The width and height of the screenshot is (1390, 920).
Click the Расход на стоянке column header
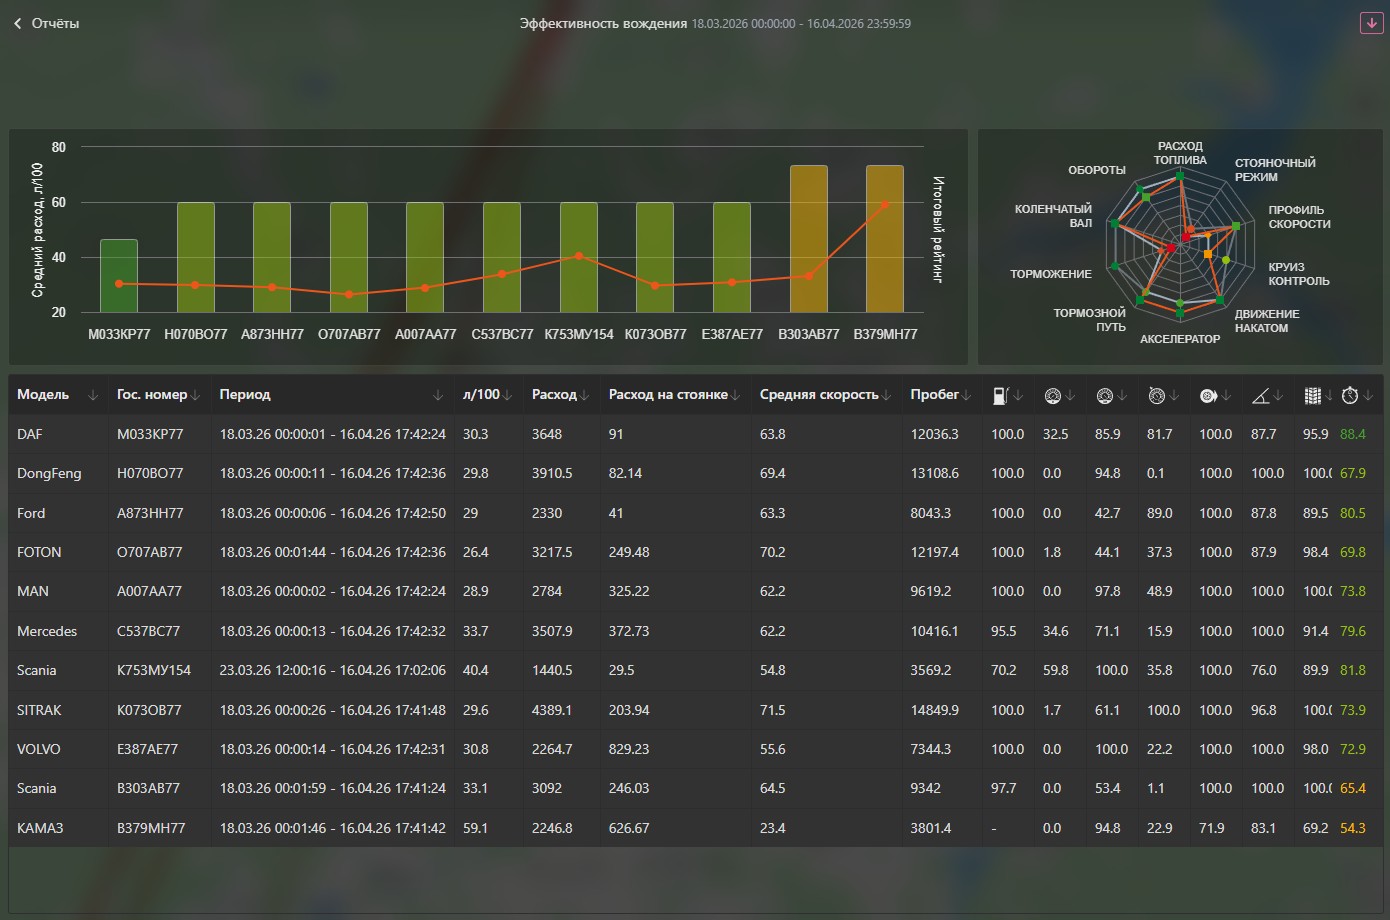pyautogui.click(x=667, y=395)
